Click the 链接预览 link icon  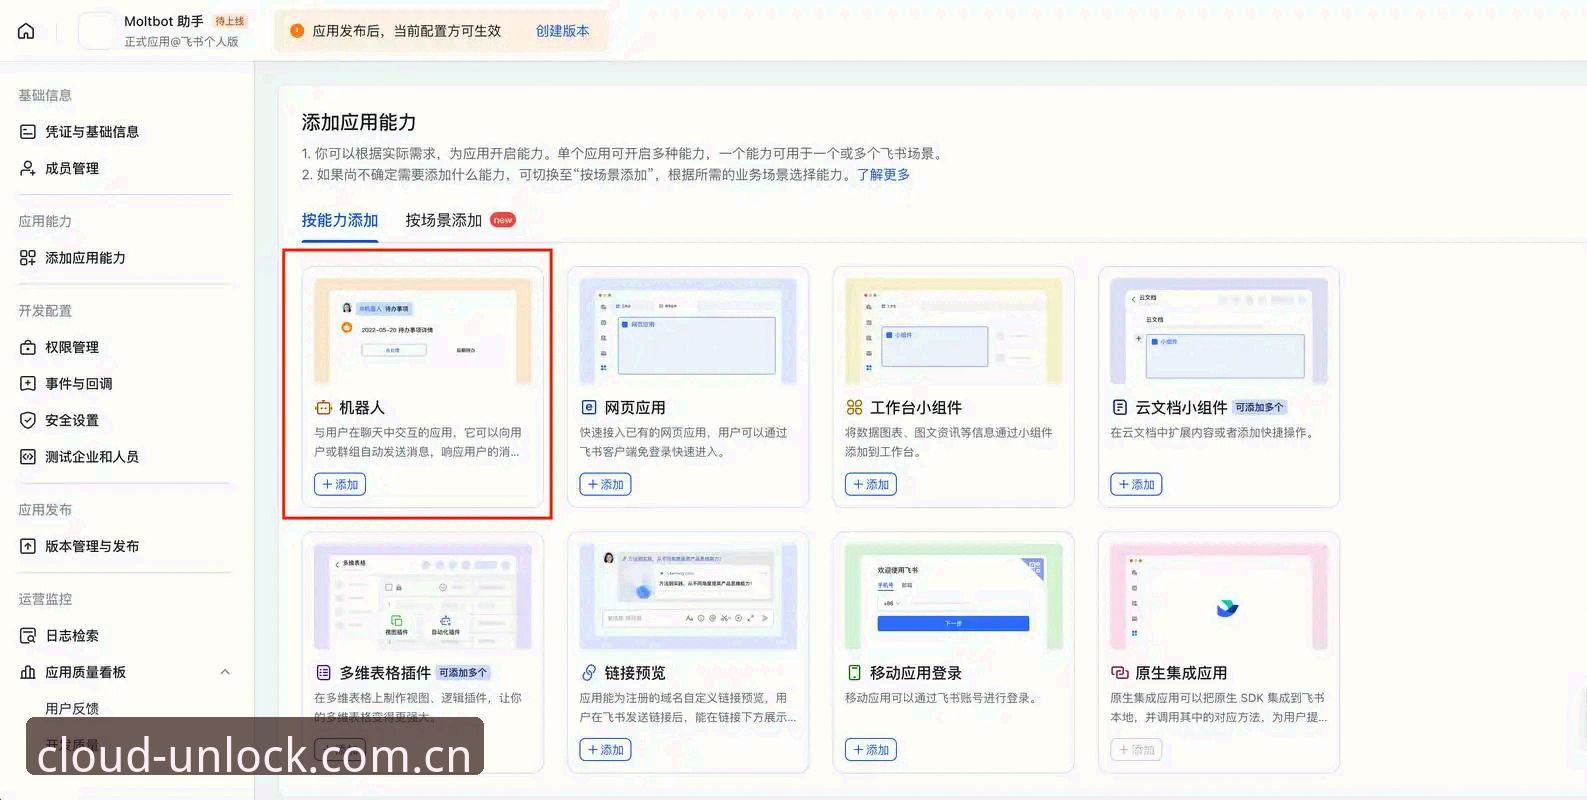pyautogui.click(x=589, y=673)
